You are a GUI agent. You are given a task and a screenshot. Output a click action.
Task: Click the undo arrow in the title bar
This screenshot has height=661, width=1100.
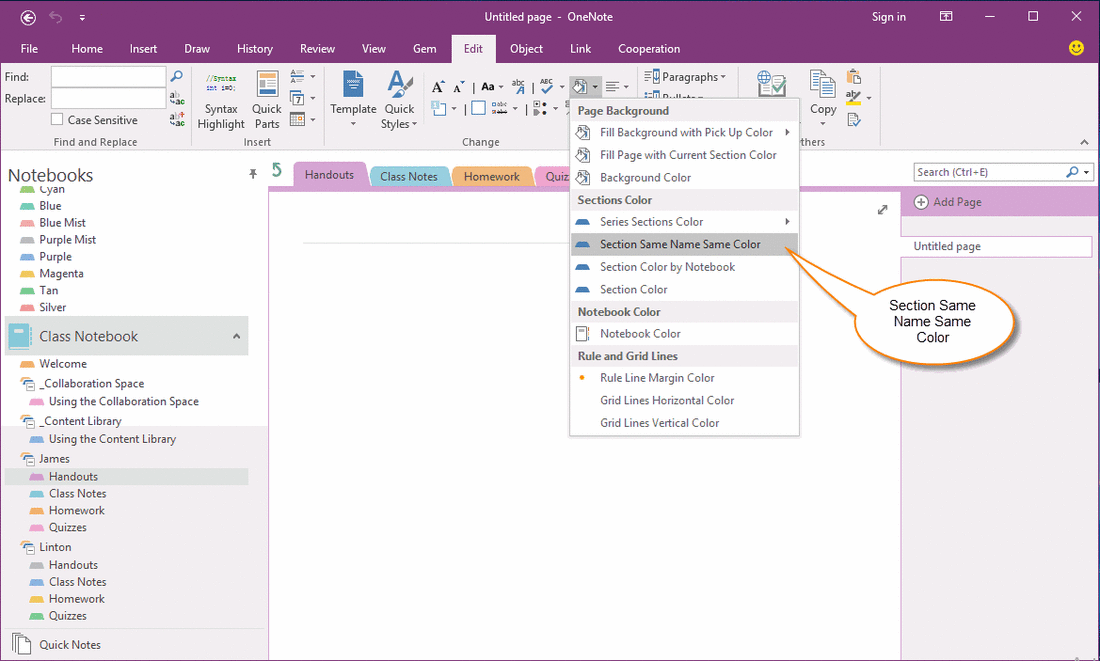pos(55,17)
